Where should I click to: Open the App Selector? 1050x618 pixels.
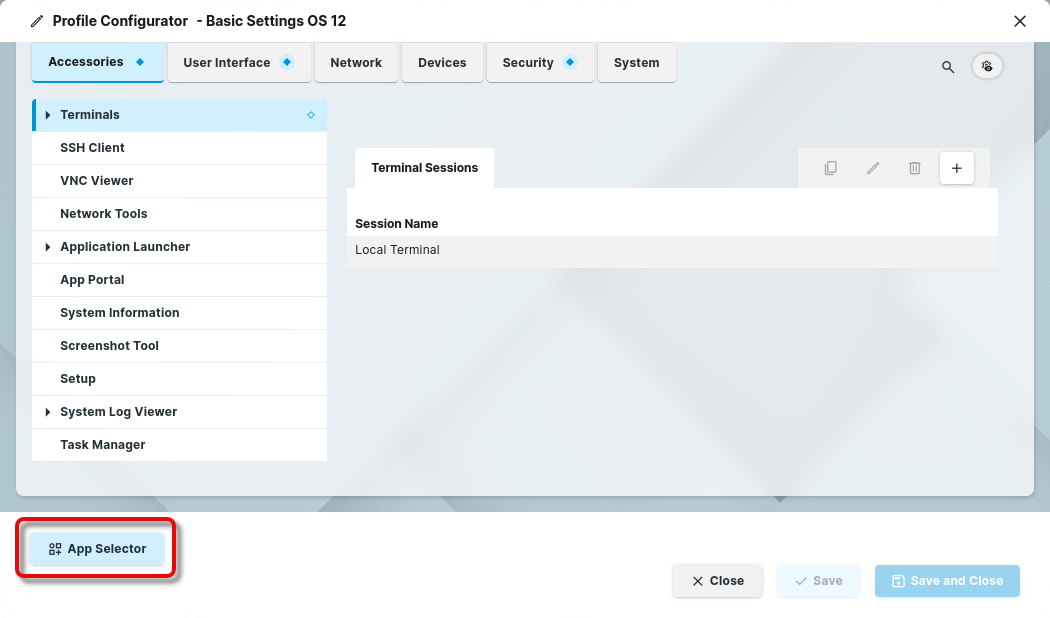click(97, 549)
